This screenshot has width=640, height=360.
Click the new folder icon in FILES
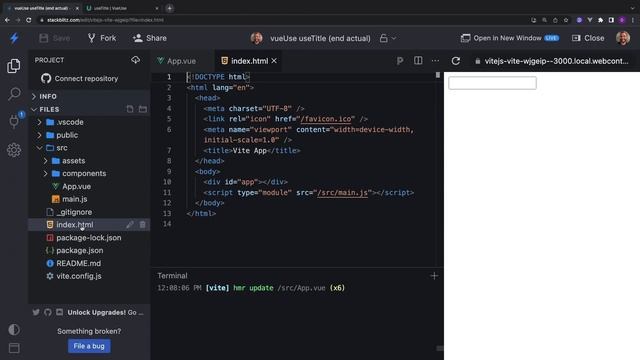[142, 109]
